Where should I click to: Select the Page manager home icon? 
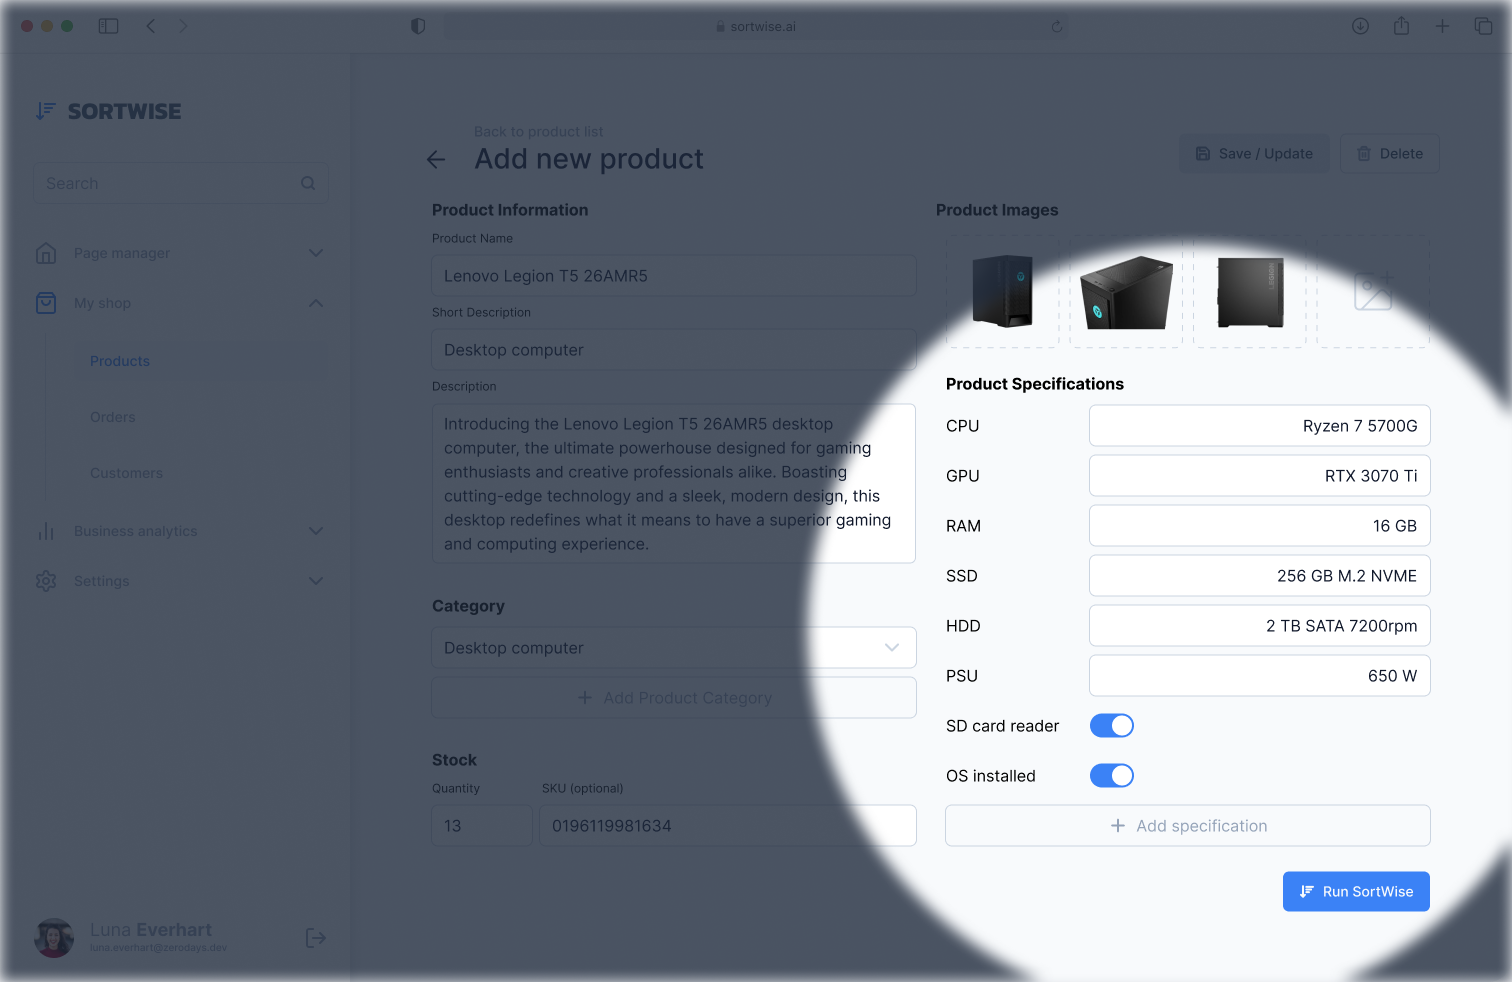[x=46, y=253]
